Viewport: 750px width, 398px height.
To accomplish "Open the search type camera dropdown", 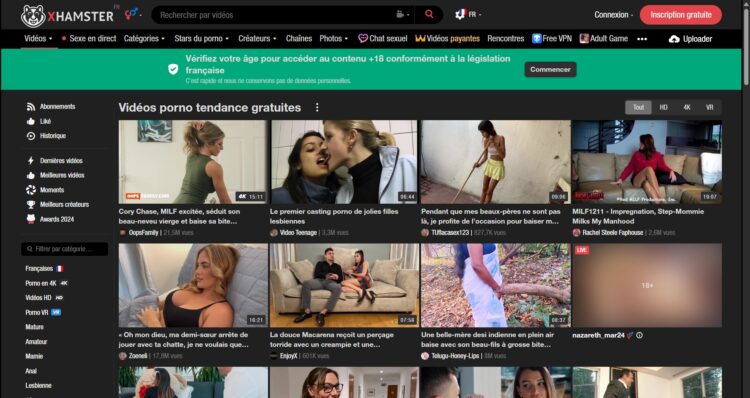I will [x=403, y=15].
